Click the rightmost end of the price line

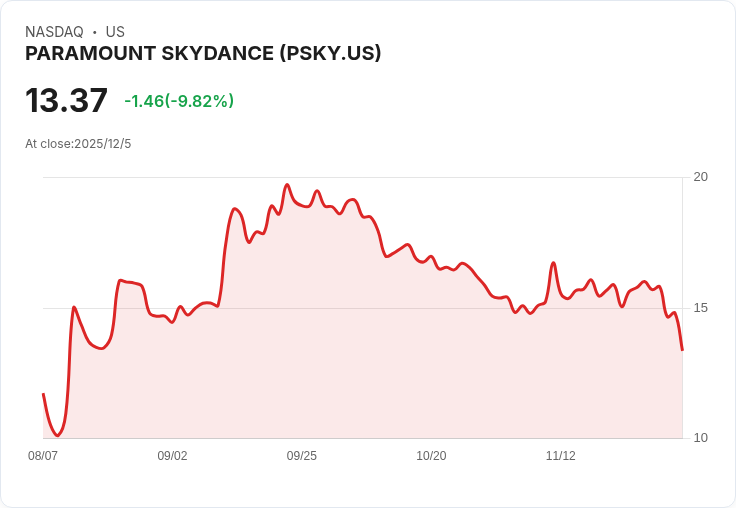pos(682,349)
